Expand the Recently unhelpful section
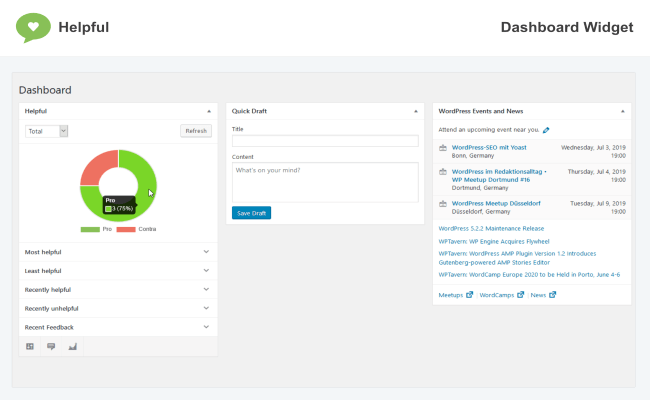Viewport: 650px width, 400px height. 205,308
